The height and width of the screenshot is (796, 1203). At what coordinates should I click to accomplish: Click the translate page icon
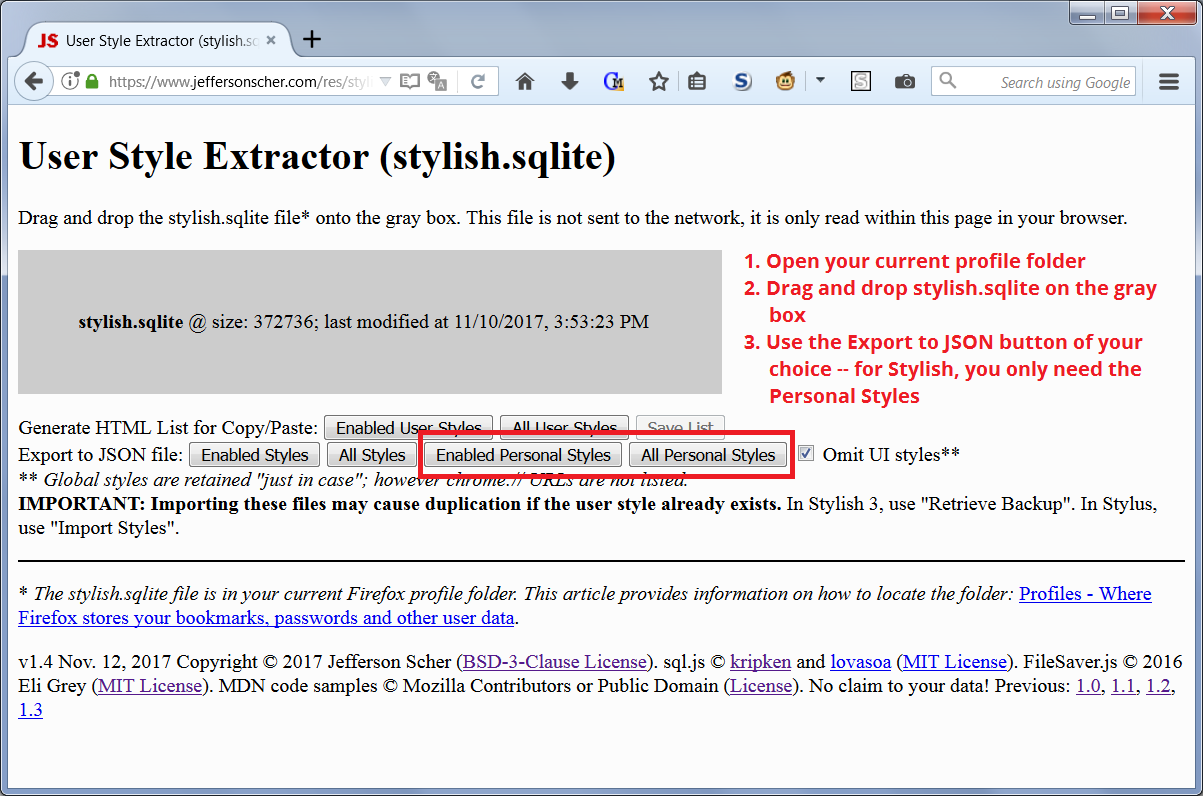point(437,82)
